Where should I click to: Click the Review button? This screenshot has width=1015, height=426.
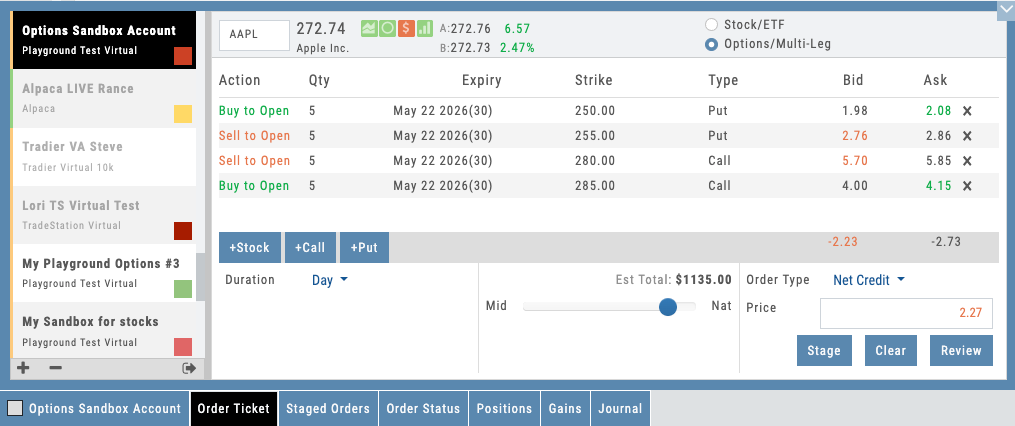click(x=961, y=351)
